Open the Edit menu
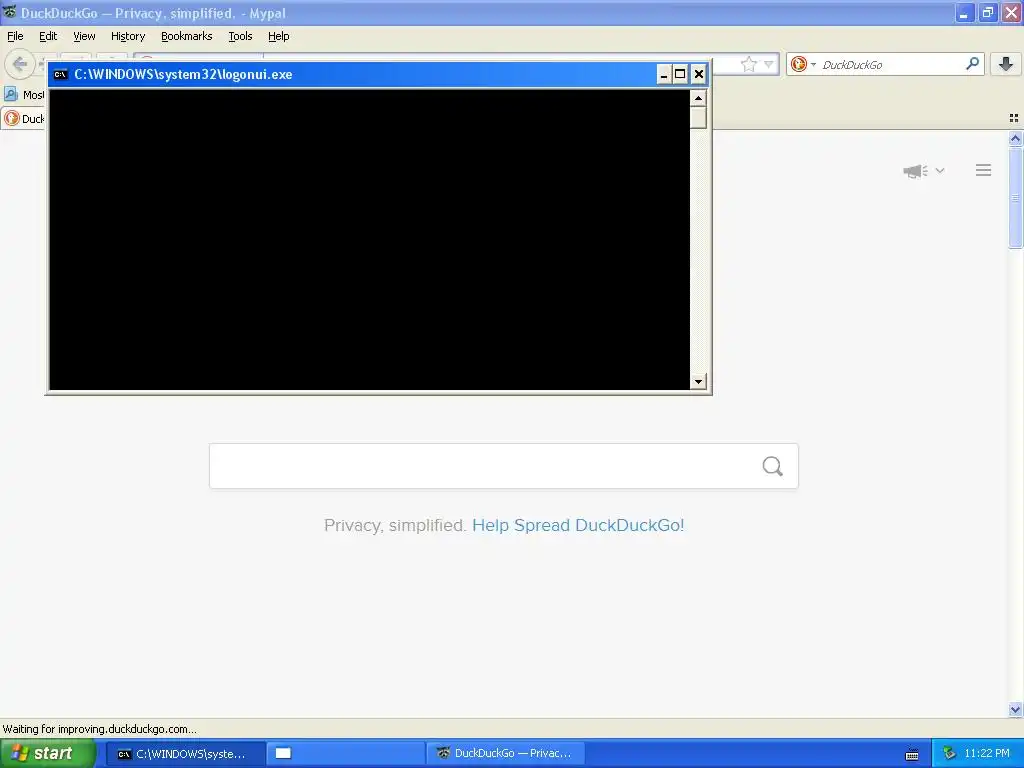 click(48, 36)
